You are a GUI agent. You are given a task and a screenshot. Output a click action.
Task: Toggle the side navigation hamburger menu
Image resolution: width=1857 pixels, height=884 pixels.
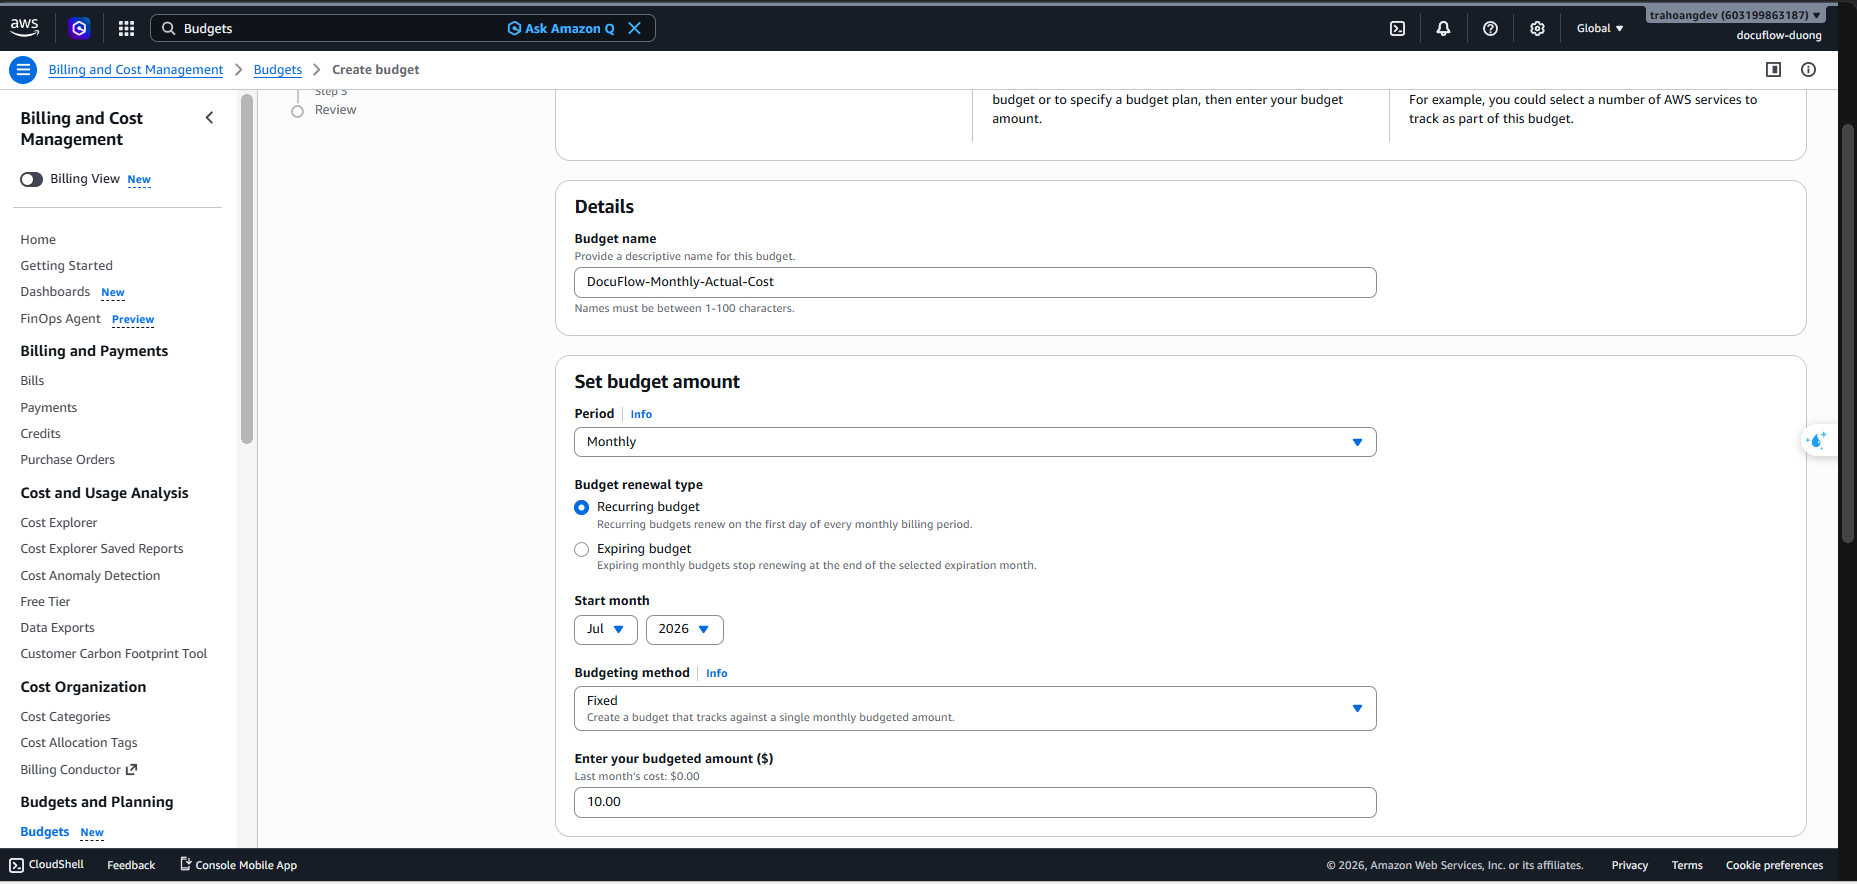coord(22,70)
